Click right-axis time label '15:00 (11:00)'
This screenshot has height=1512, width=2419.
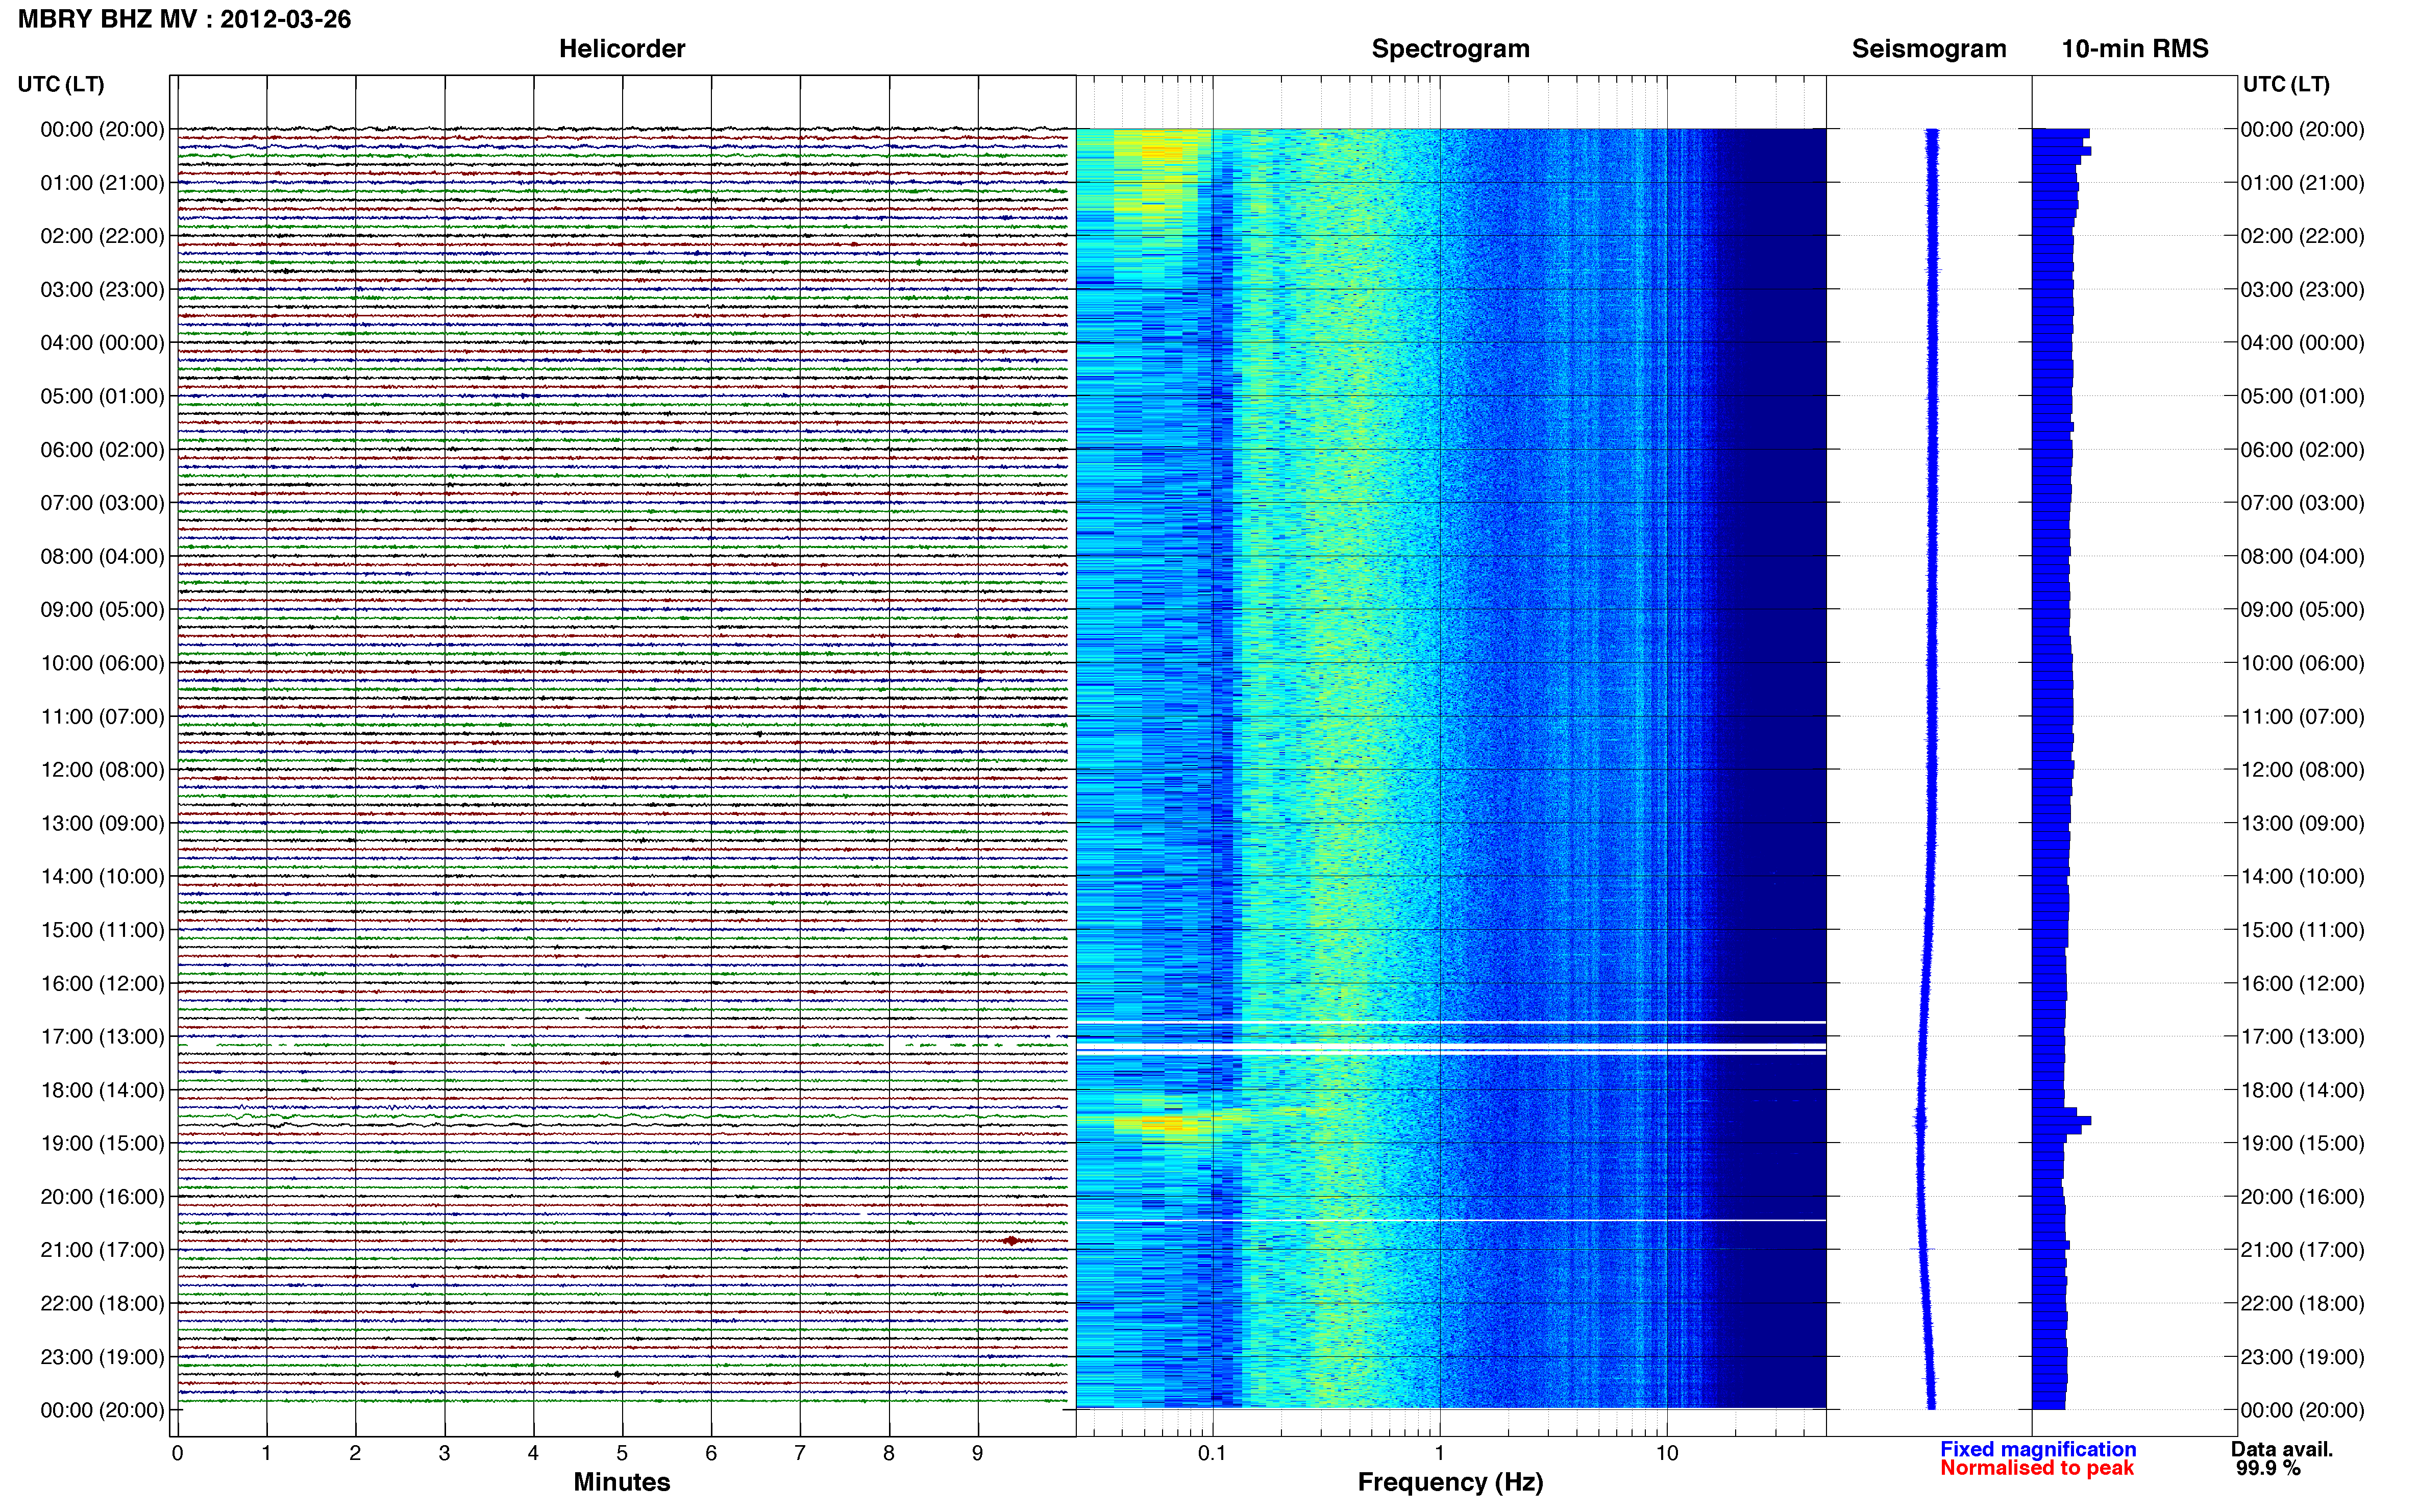[2302, 930]
